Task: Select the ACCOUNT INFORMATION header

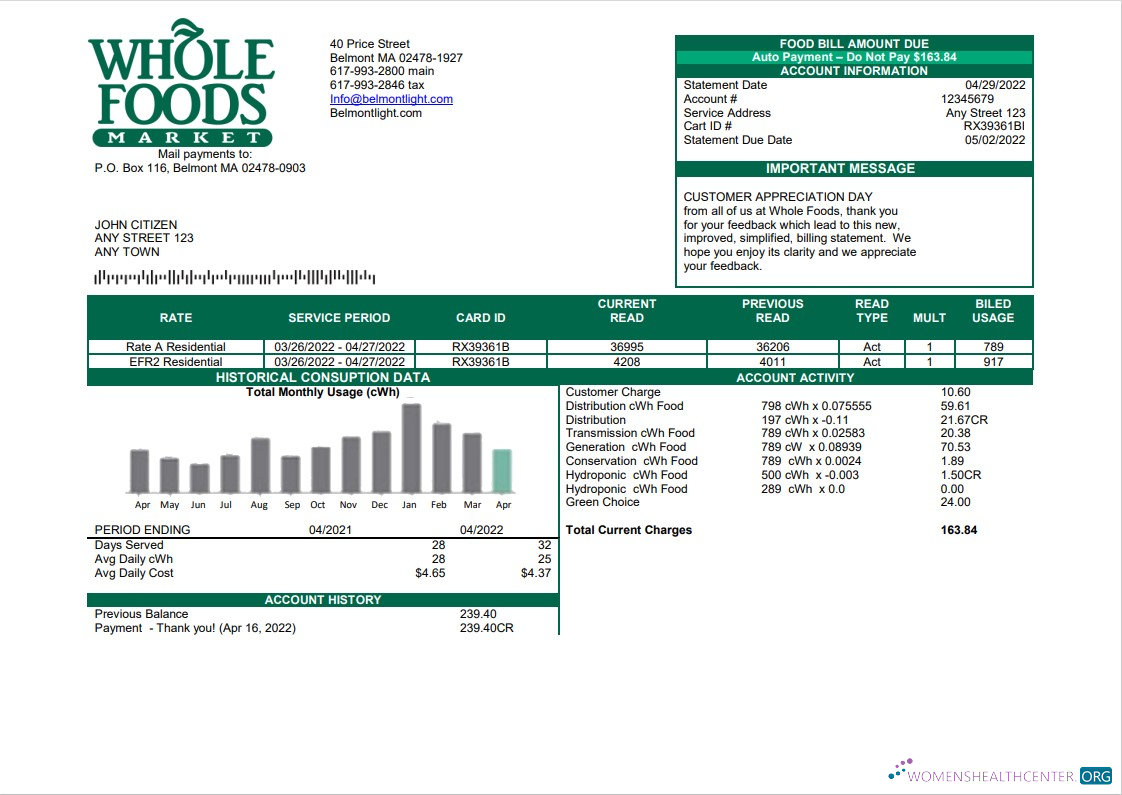Action: click(855, 71)
